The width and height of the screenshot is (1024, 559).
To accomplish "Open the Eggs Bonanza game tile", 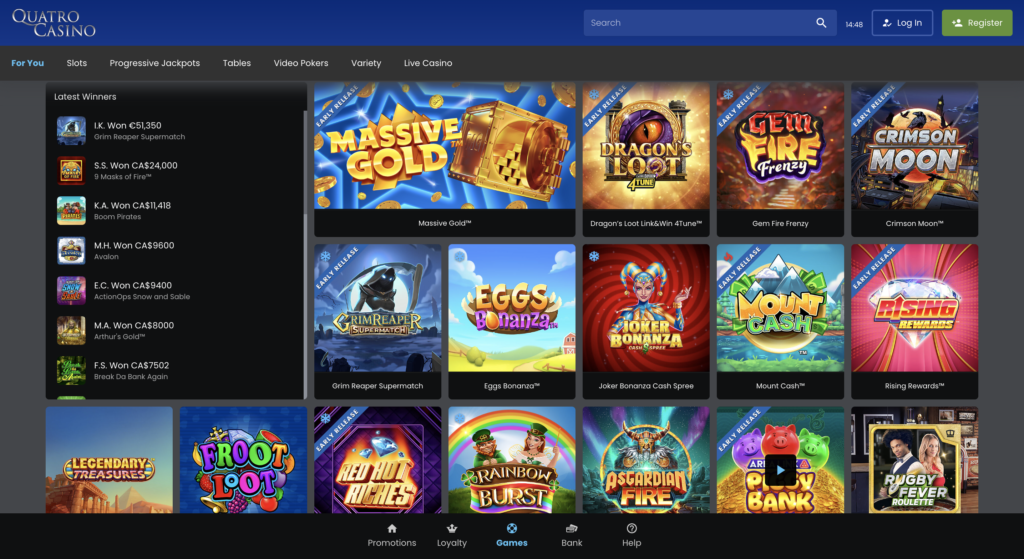I will tap(512, 321).
